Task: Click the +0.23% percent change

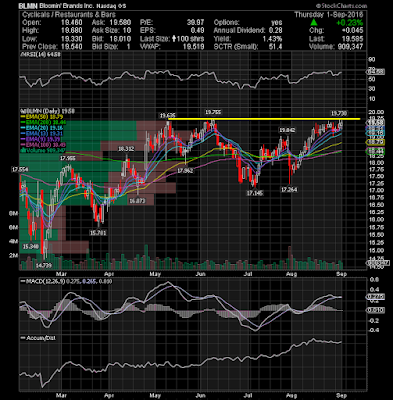Action: point(349,23)
